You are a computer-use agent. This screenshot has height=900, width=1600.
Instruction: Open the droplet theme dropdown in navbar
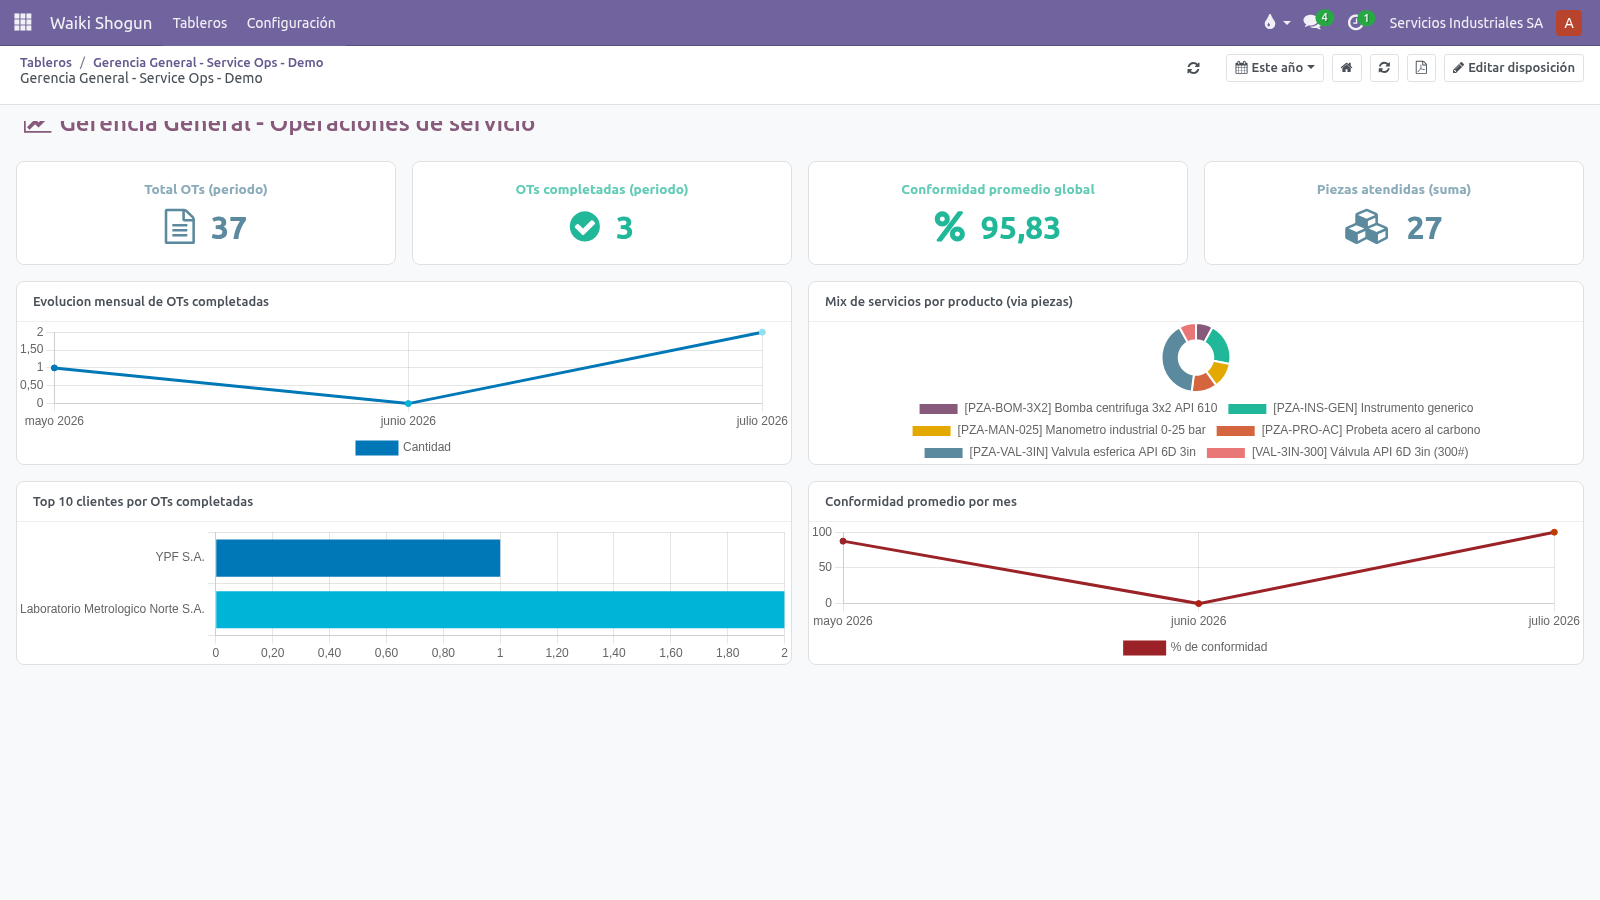[x=1277, y=22]
